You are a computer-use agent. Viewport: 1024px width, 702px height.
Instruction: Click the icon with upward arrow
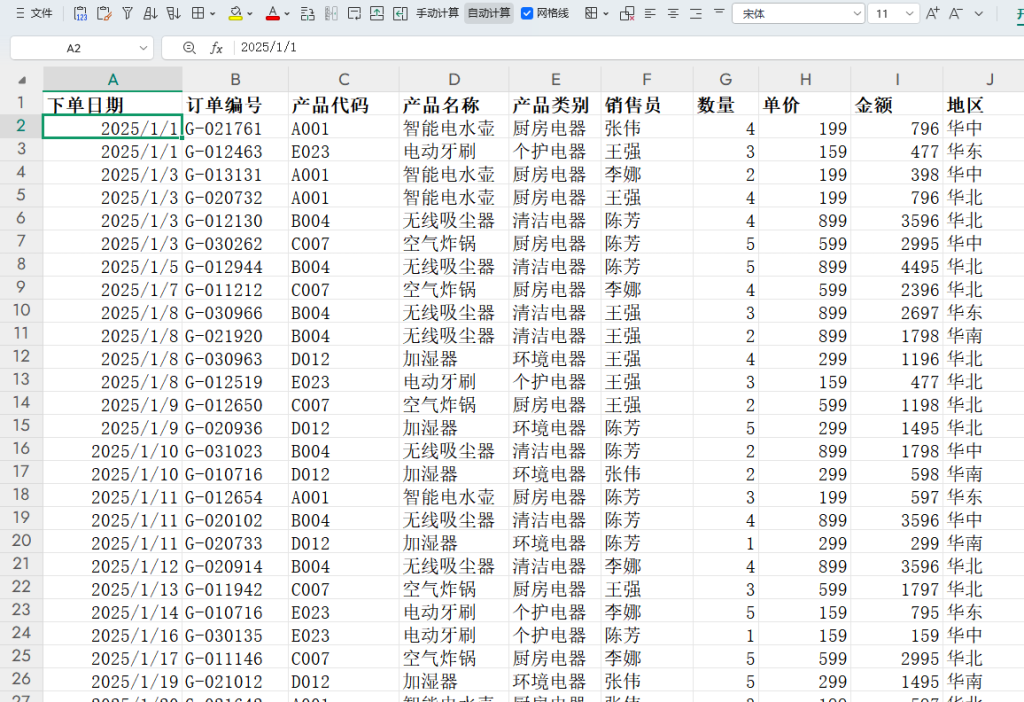(377, 13)
